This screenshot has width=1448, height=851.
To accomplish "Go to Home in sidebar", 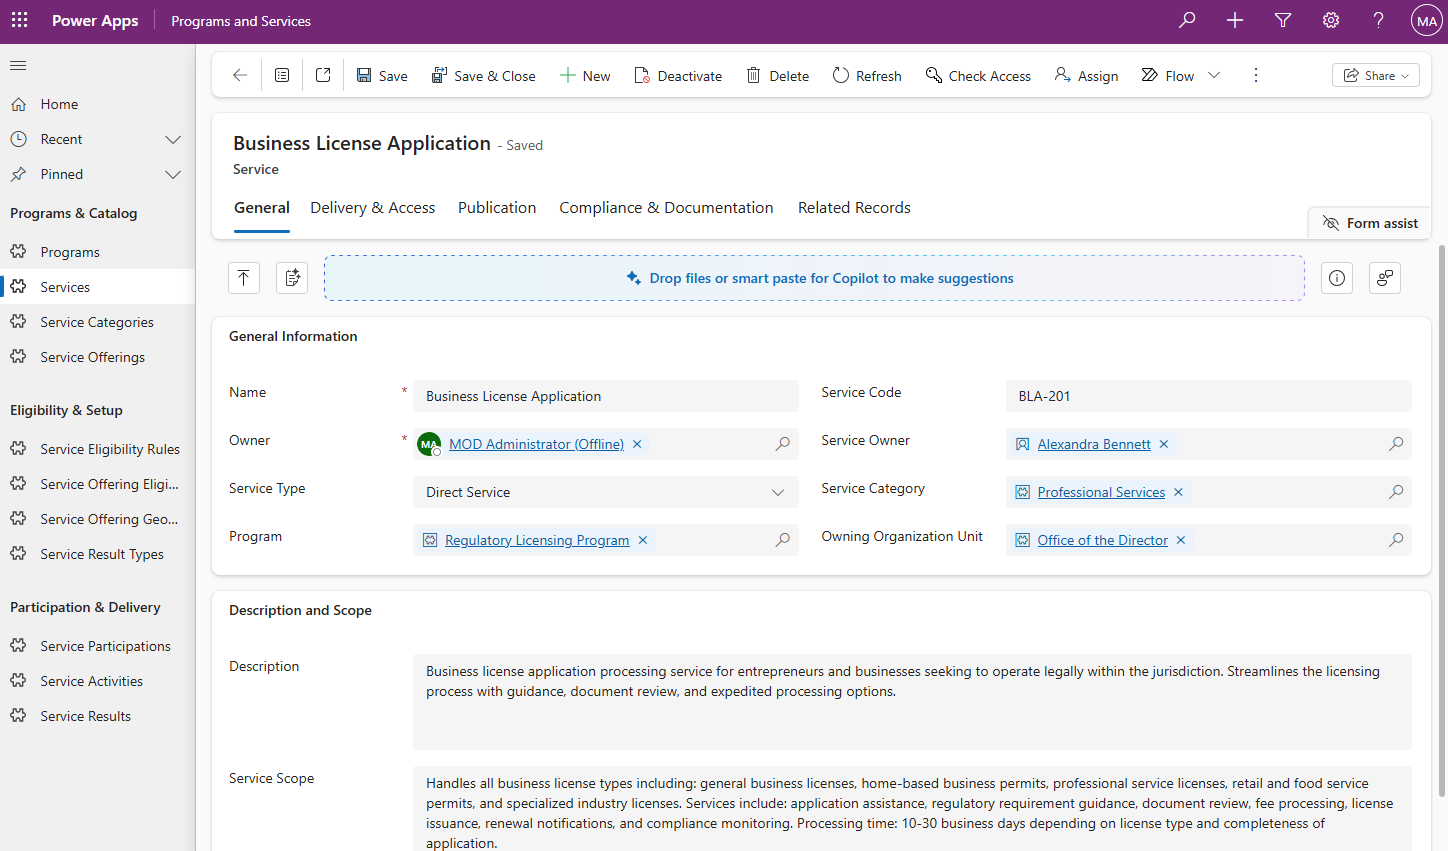I will click(x=98, y=104).
